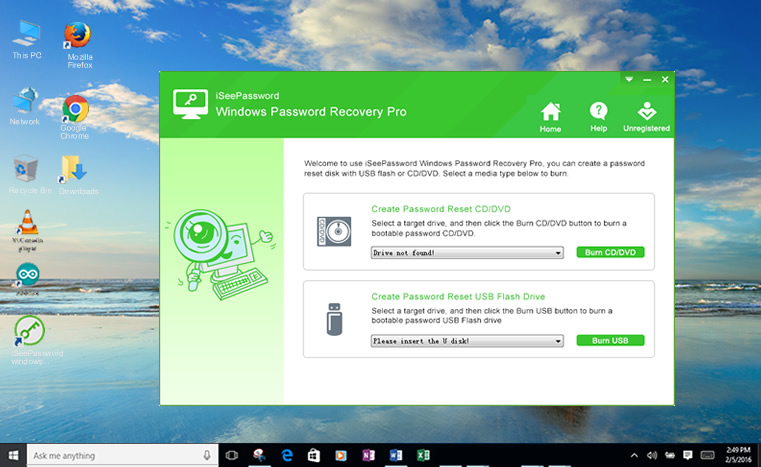Open the title bar dropdown menu arrow

tap(629, 79)
